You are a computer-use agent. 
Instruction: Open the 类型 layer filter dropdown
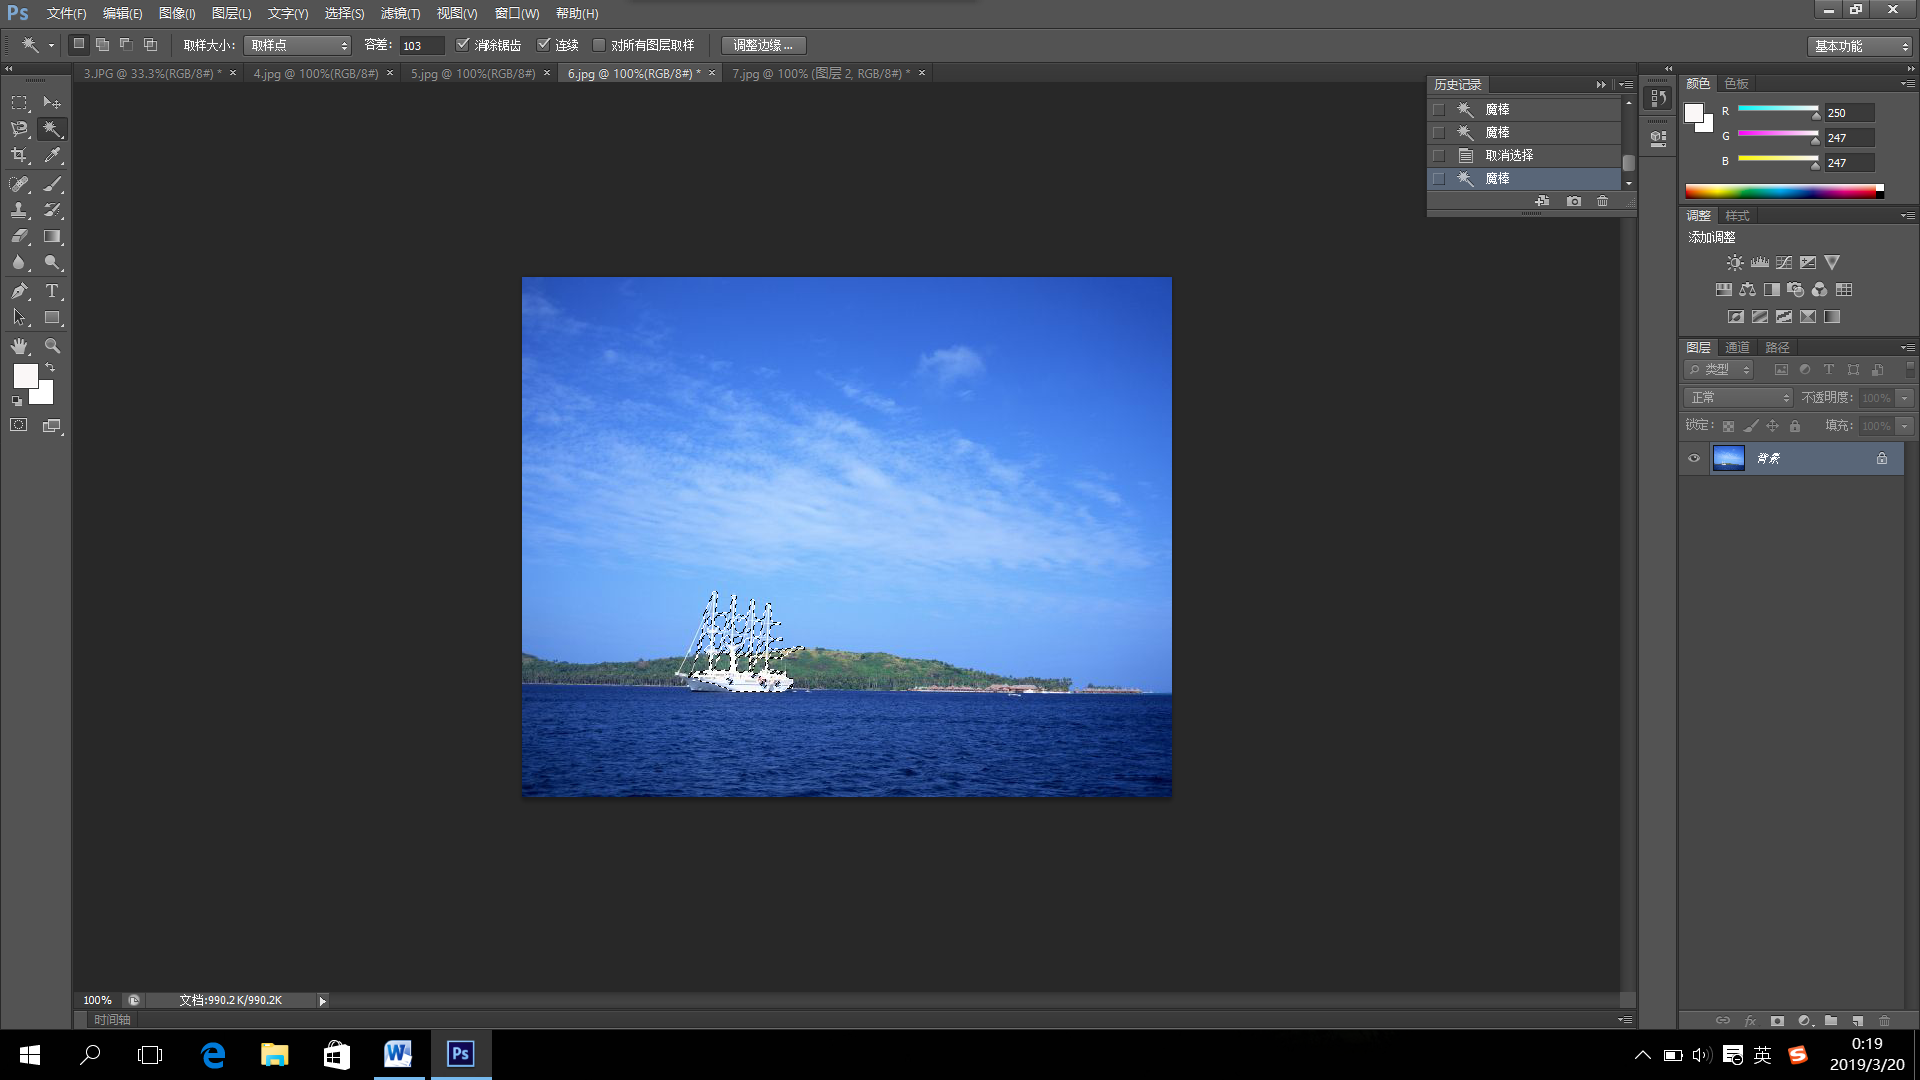click(1719, 370)
